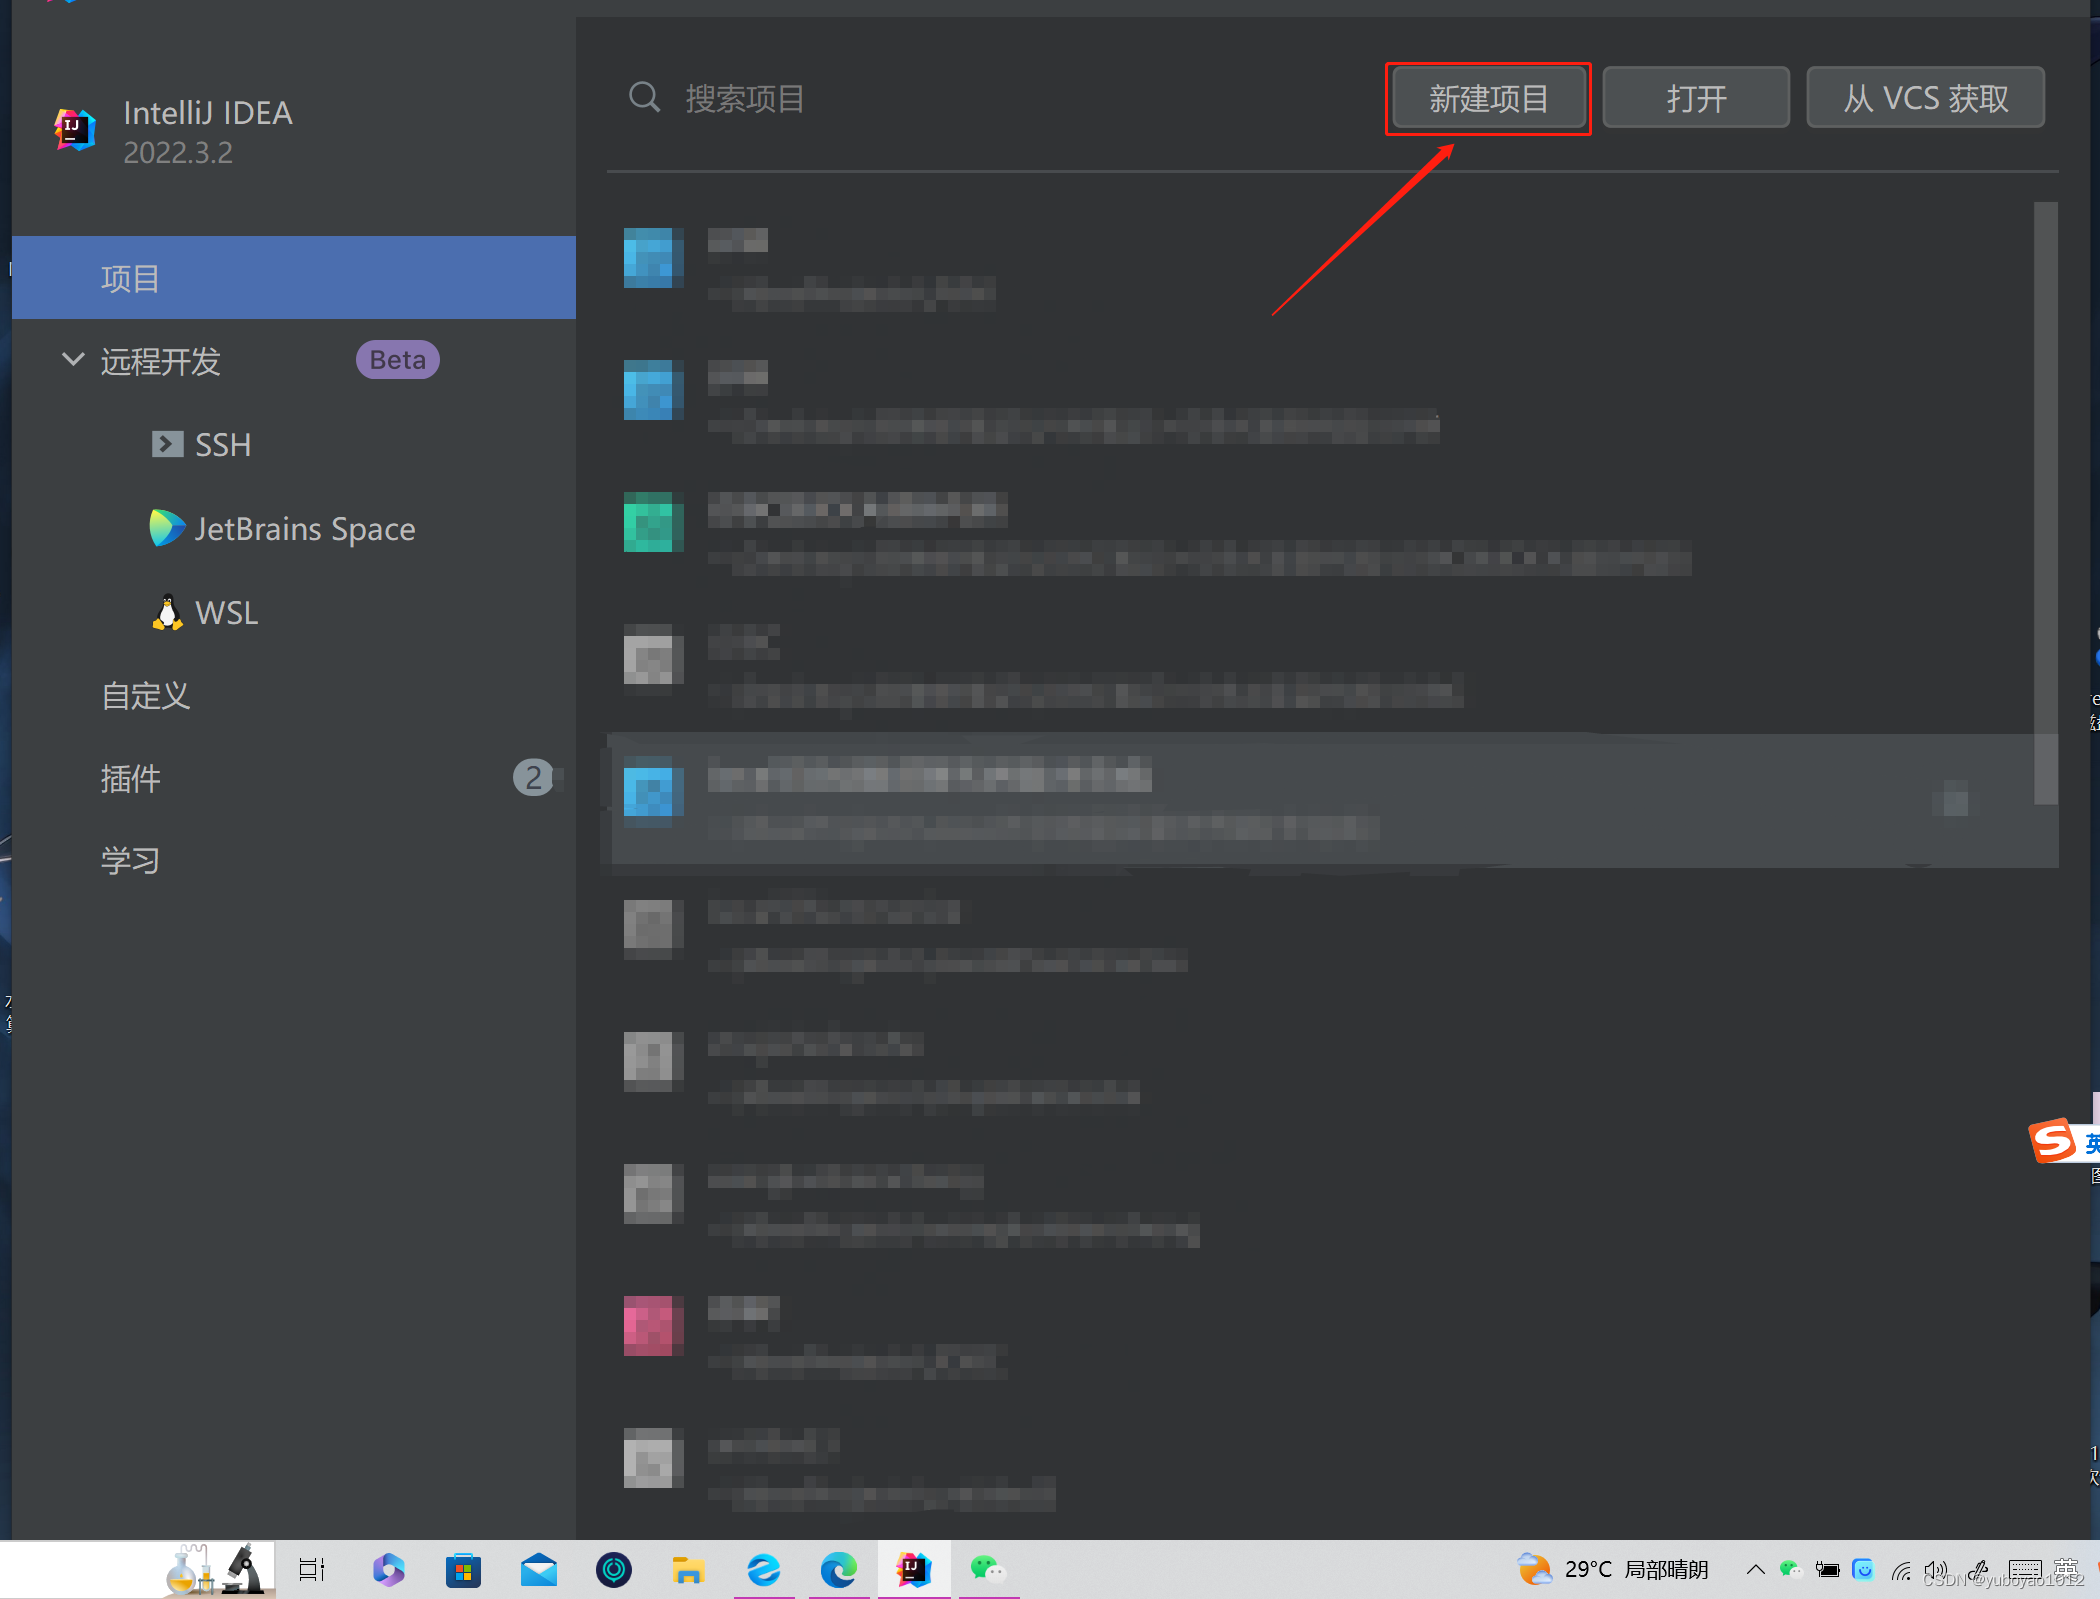This screenshot has width=2100, height=1599.
Task: Select the 项目 tab in sidebar
Action: click(x=294, y=278)
